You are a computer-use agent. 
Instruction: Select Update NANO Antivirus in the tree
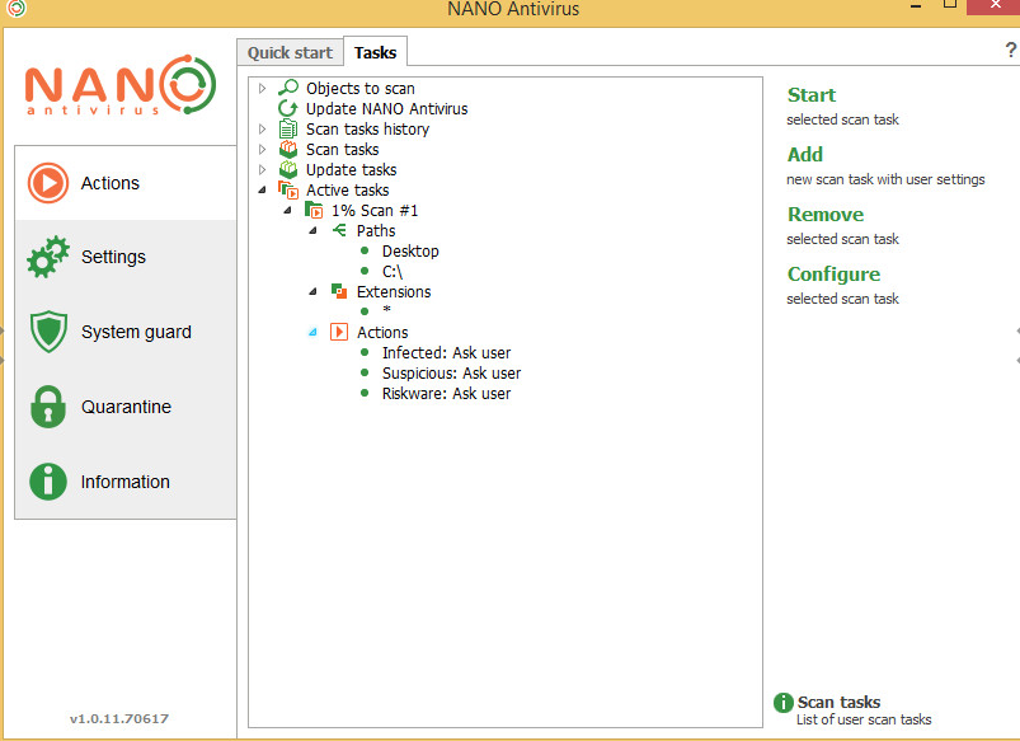(387, 109)
